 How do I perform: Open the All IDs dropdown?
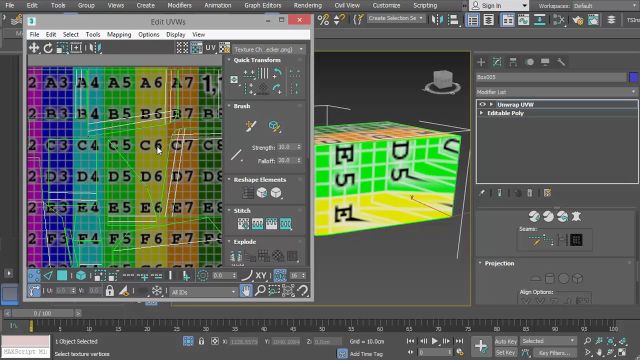coord(203,292)
